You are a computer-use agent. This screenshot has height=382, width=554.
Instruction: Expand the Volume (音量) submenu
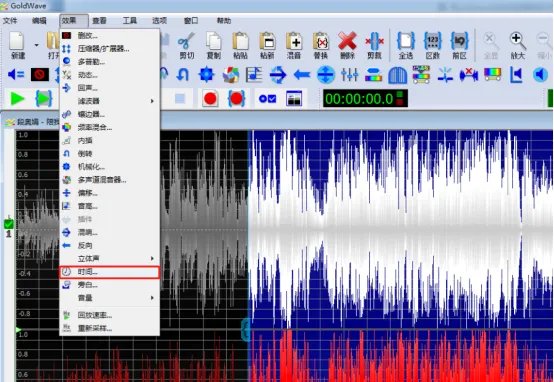[x=110, y=298]
